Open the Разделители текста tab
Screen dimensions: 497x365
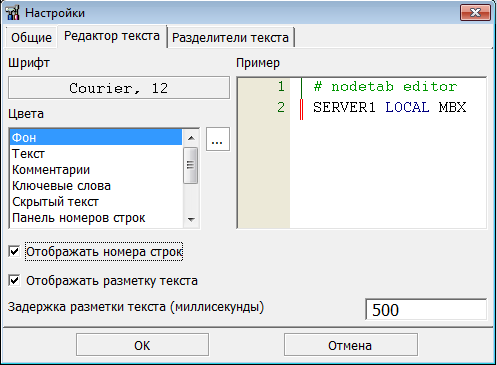coord(230,37)
